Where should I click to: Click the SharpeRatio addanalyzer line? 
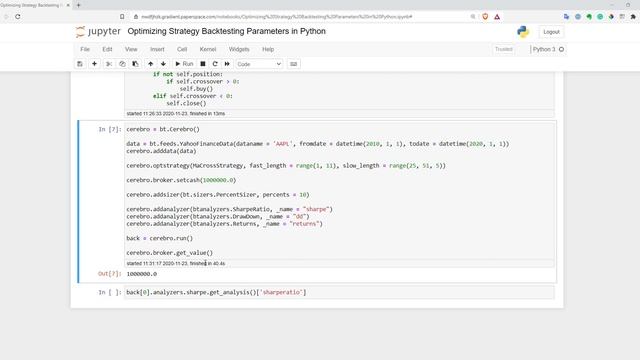pyautogui.click(x=229, y=209)
